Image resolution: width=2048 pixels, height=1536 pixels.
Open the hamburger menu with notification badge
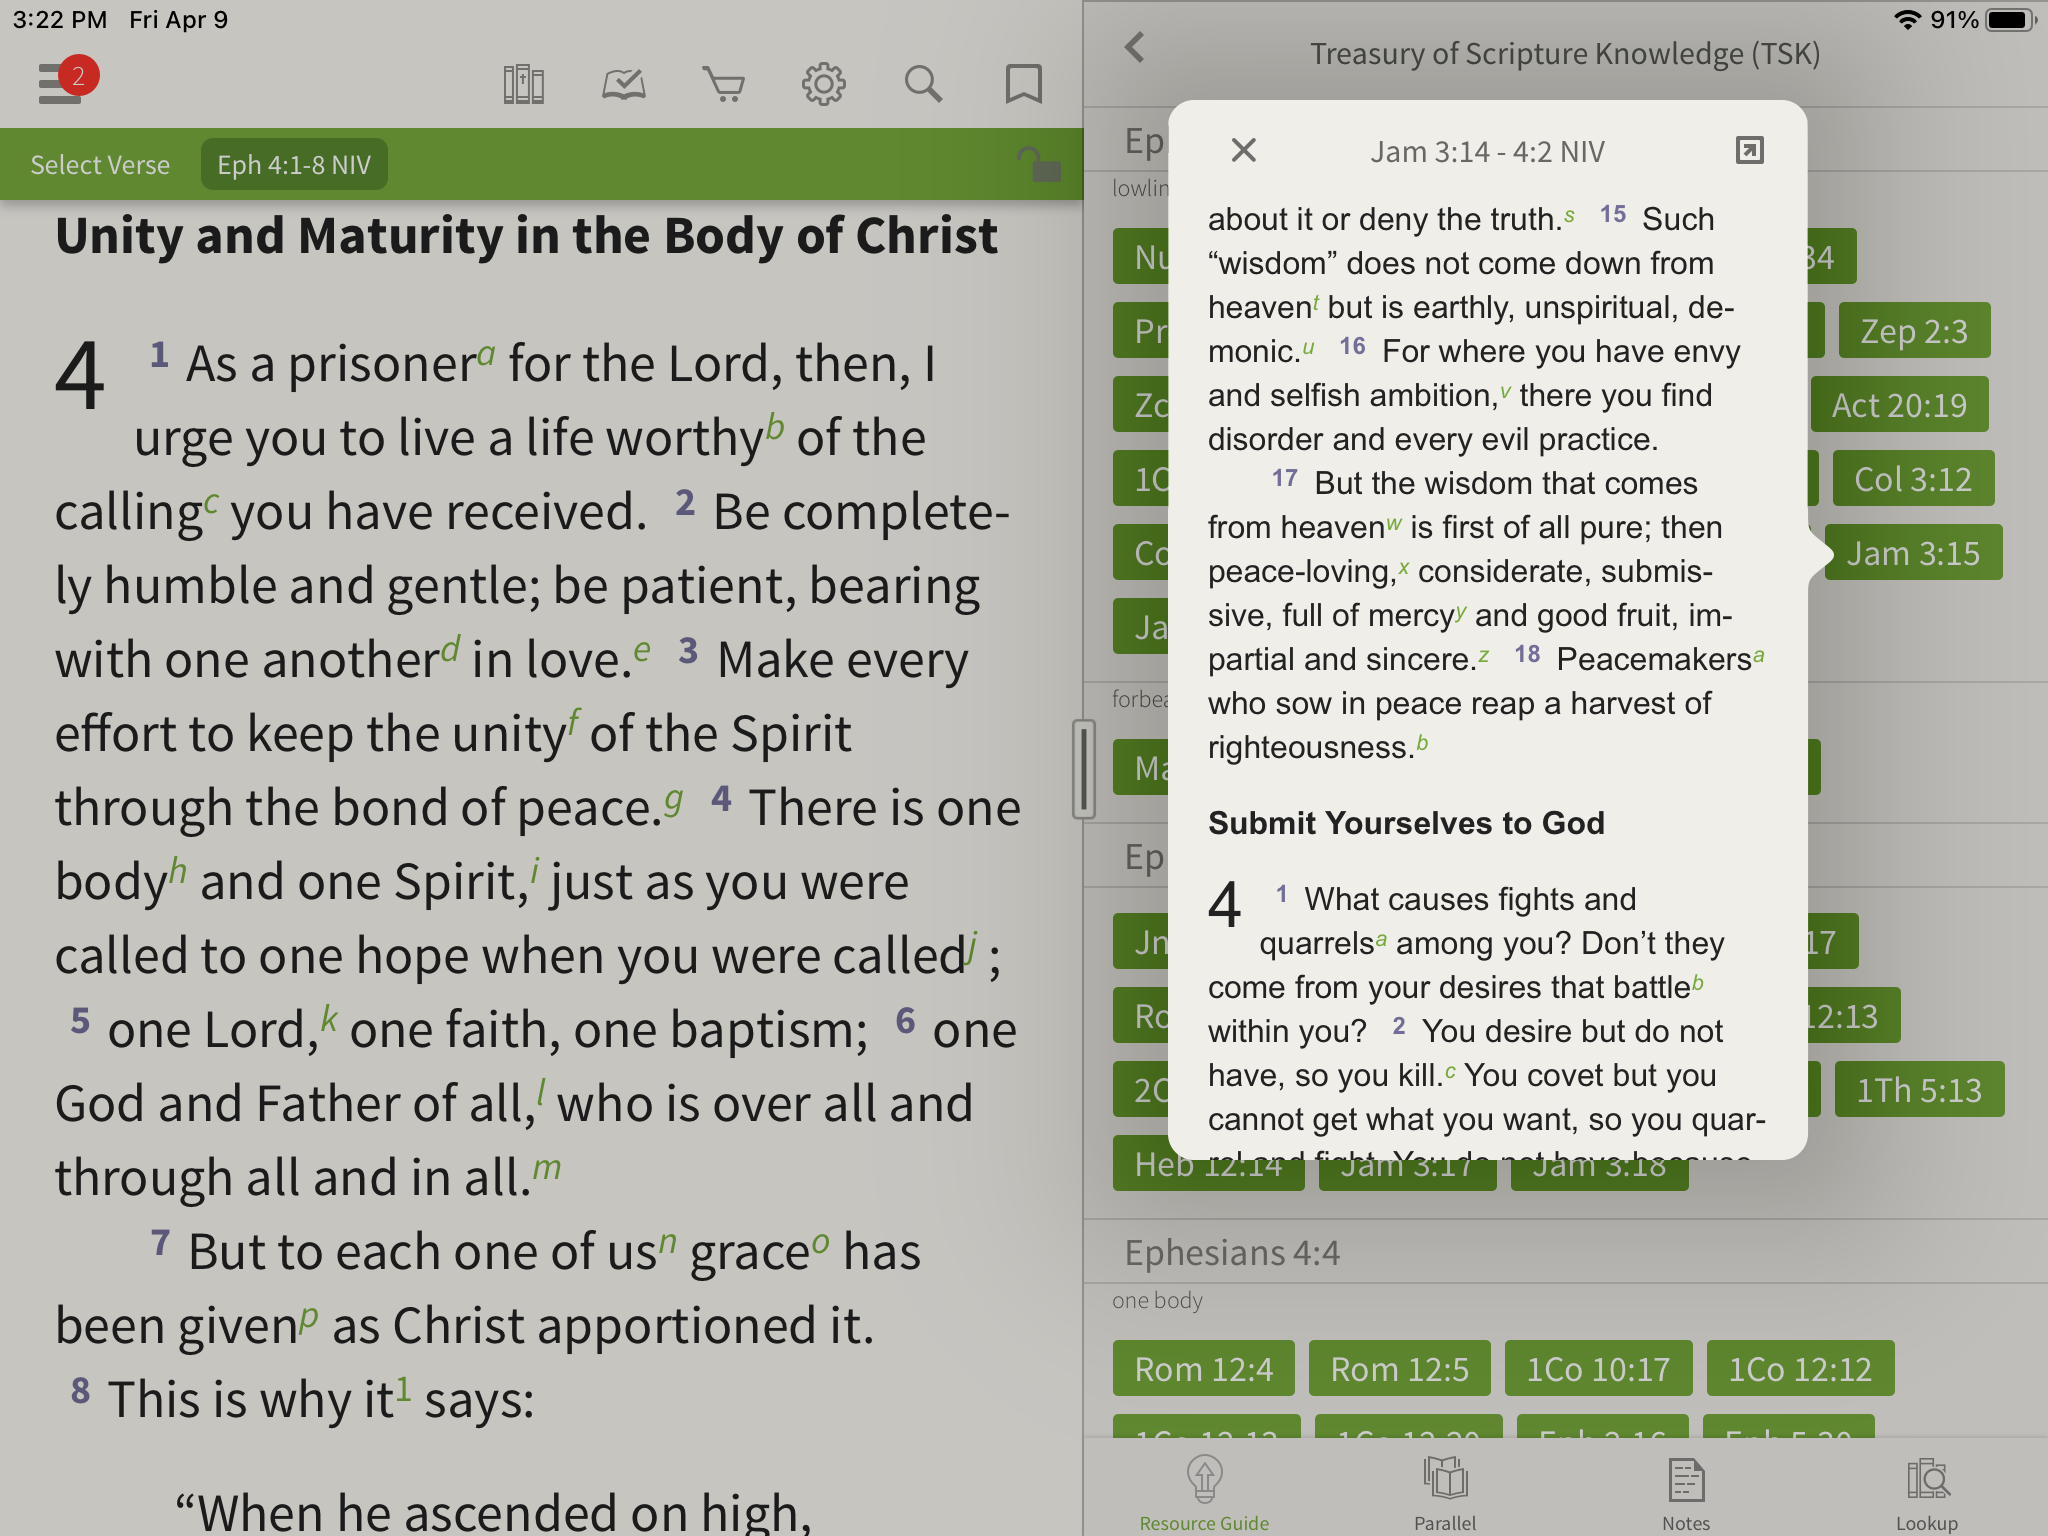pyautogui.click(x=66, y=80)
